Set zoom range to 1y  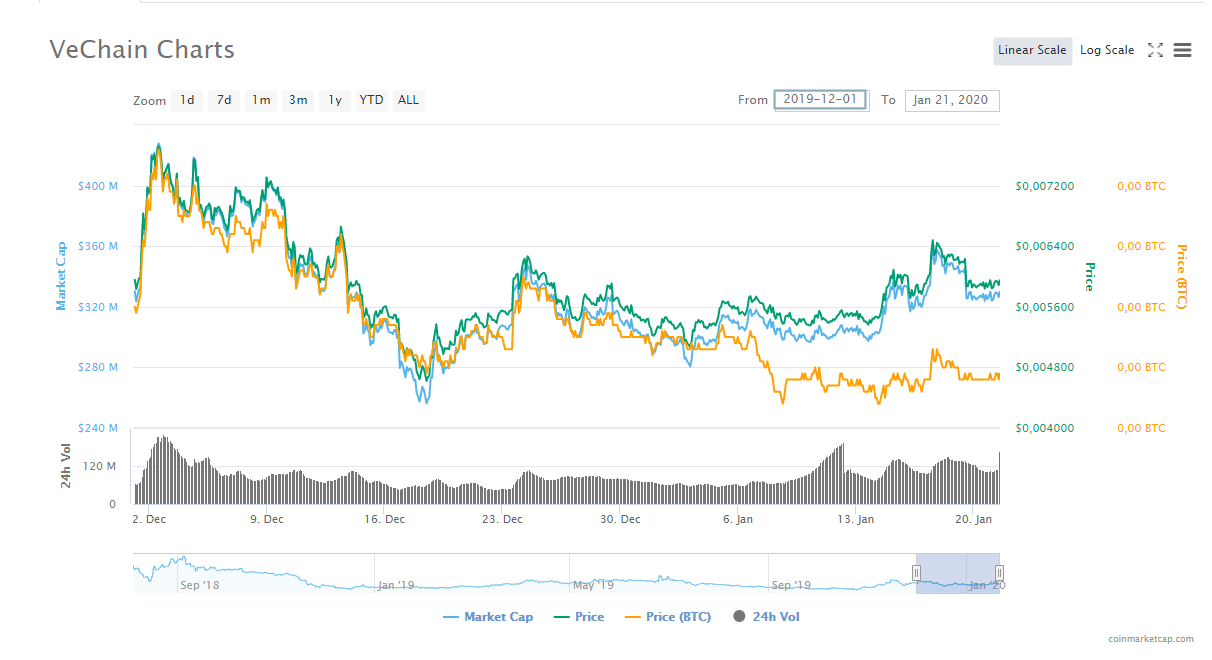pyautogui.click(x=335, y=100)
